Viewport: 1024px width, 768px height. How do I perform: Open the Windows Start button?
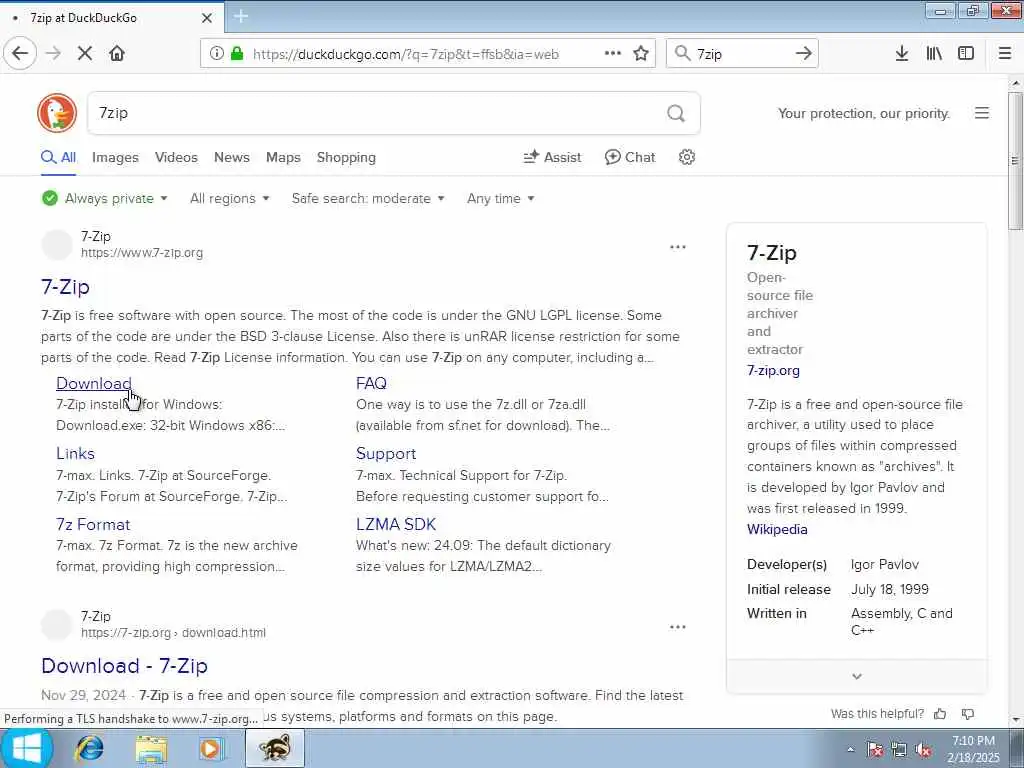26,748
